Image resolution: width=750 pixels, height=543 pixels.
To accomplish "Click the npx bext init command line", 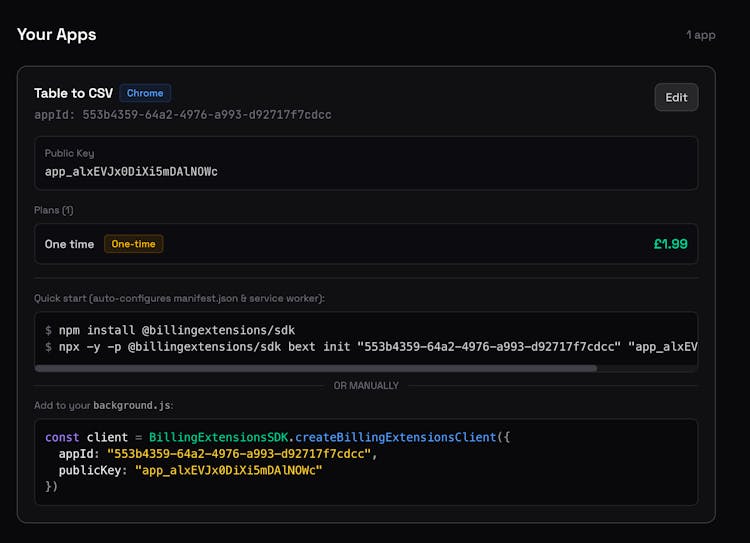I will point(370,346).
